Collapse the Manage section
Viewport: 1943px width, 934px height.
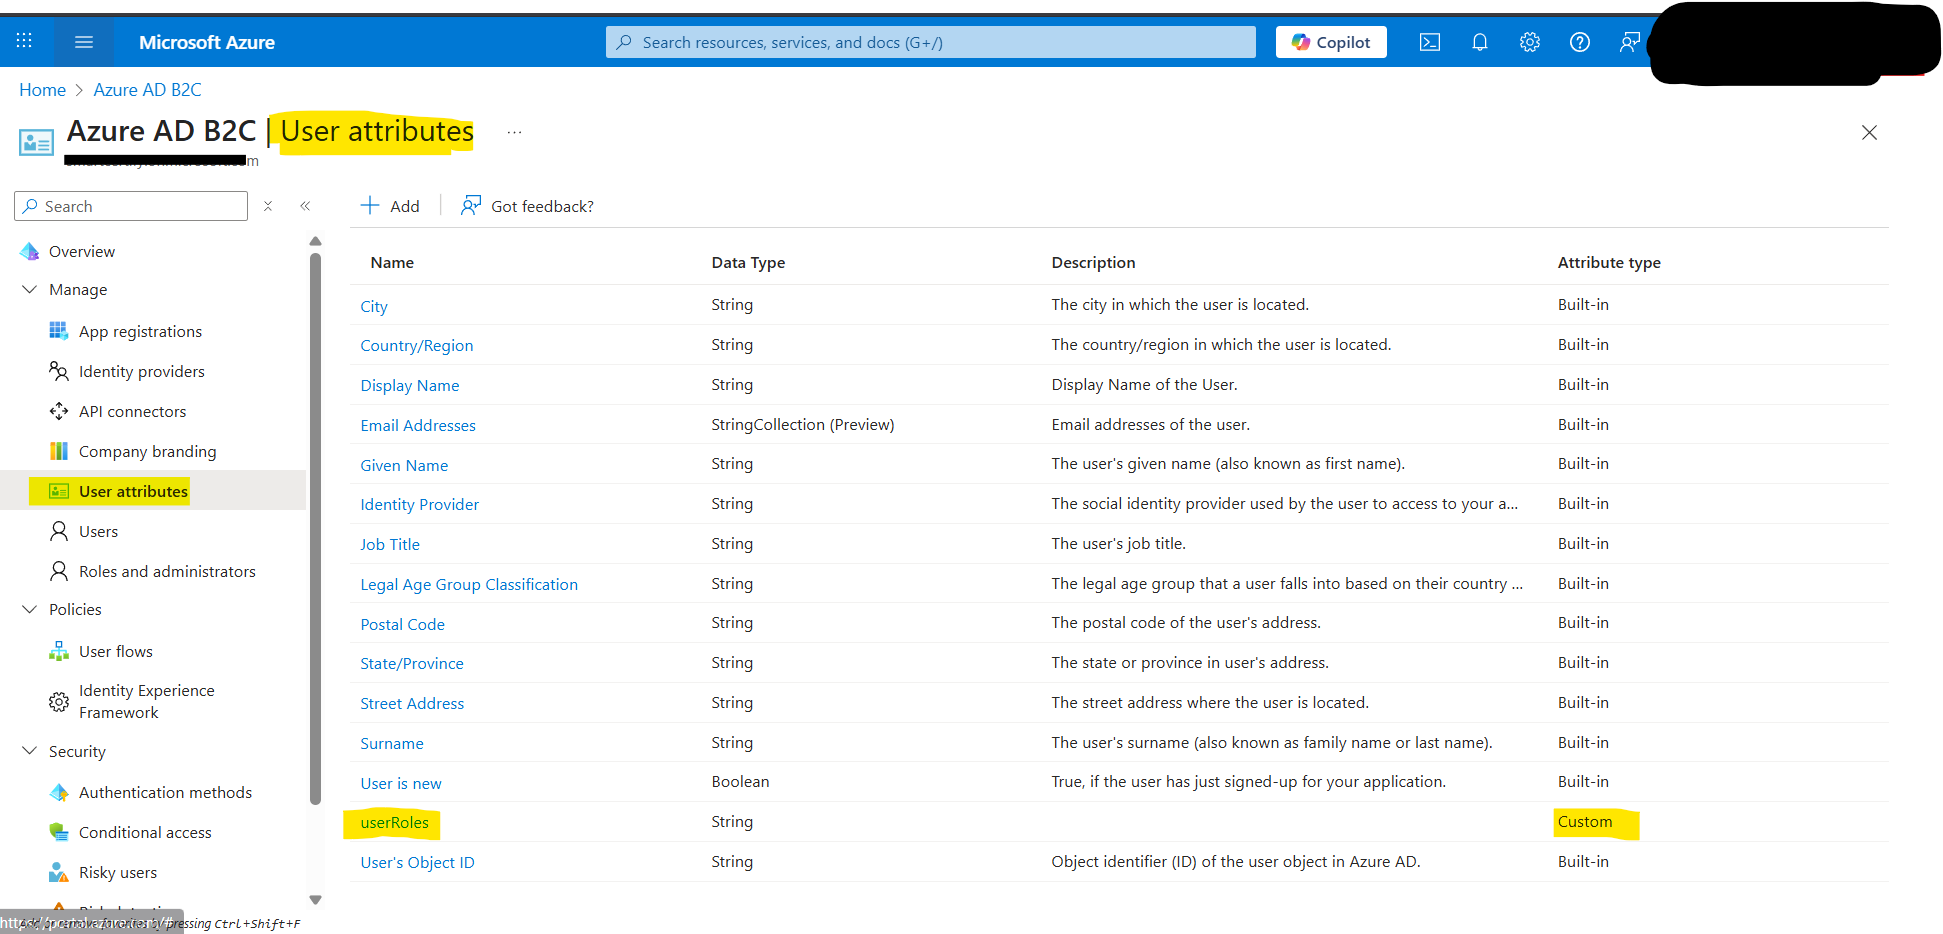[x=29, y=289]
